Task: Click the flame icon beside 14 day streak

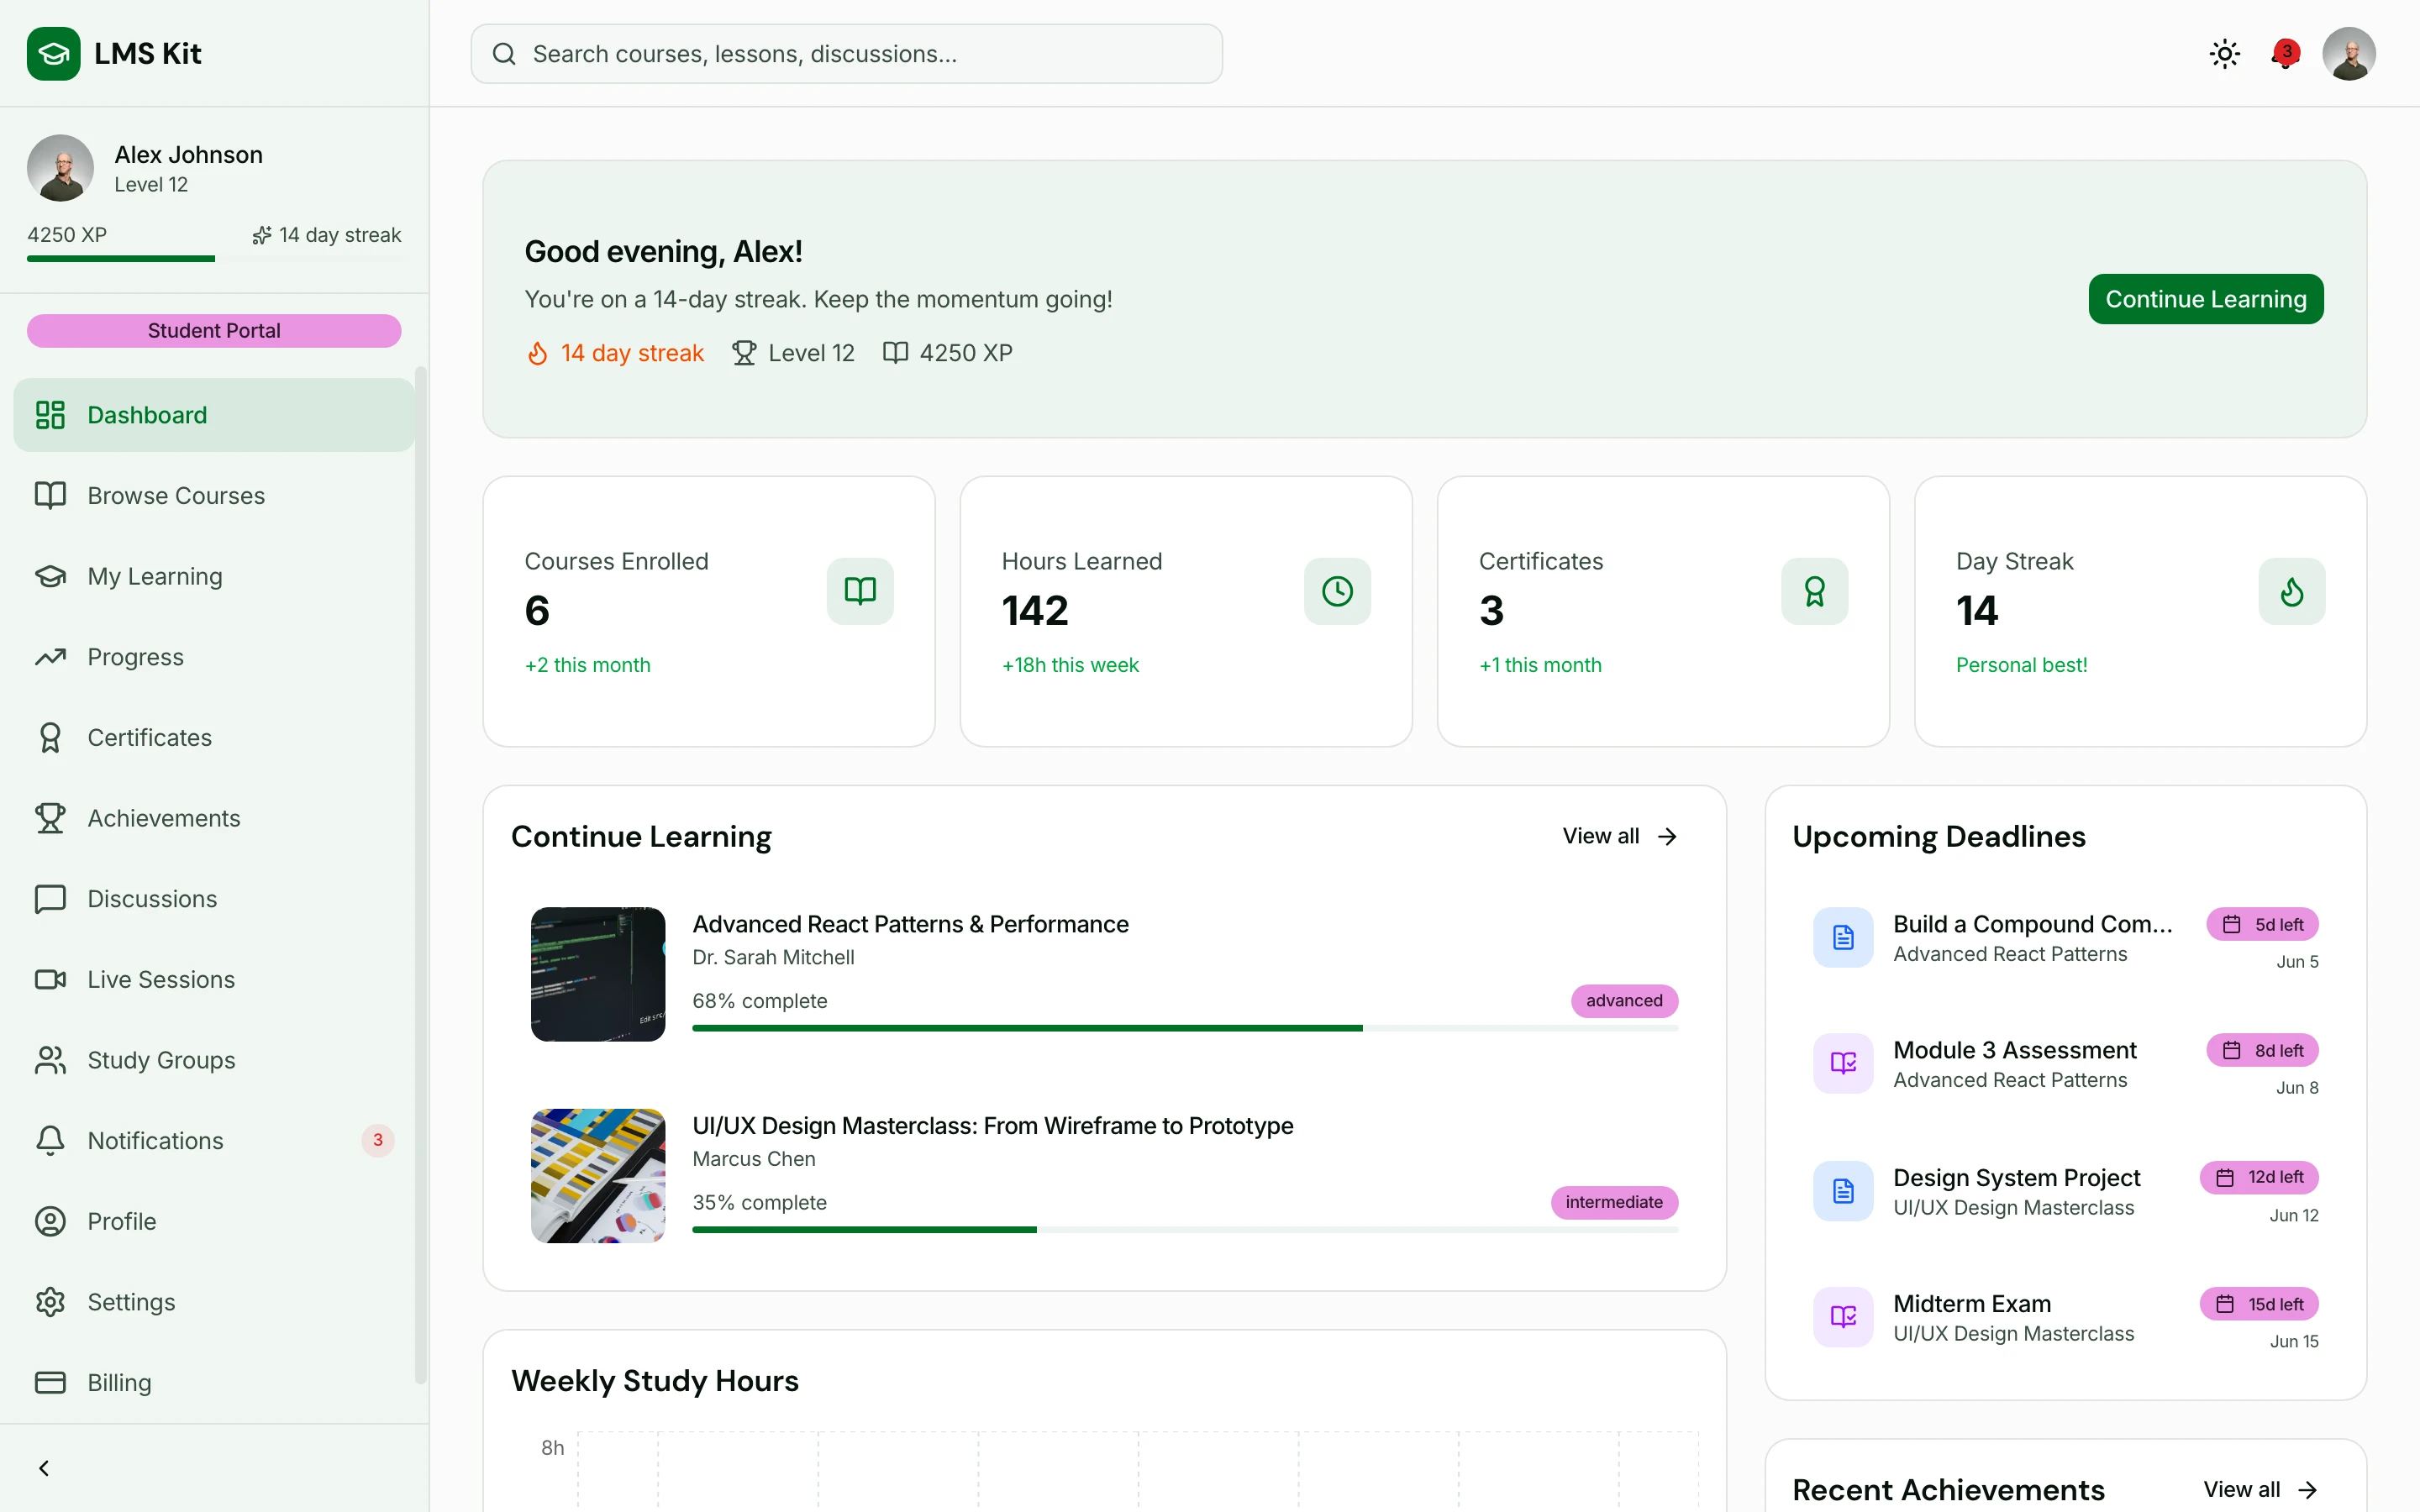Action: pyautogui.click(x=538, y=353)
